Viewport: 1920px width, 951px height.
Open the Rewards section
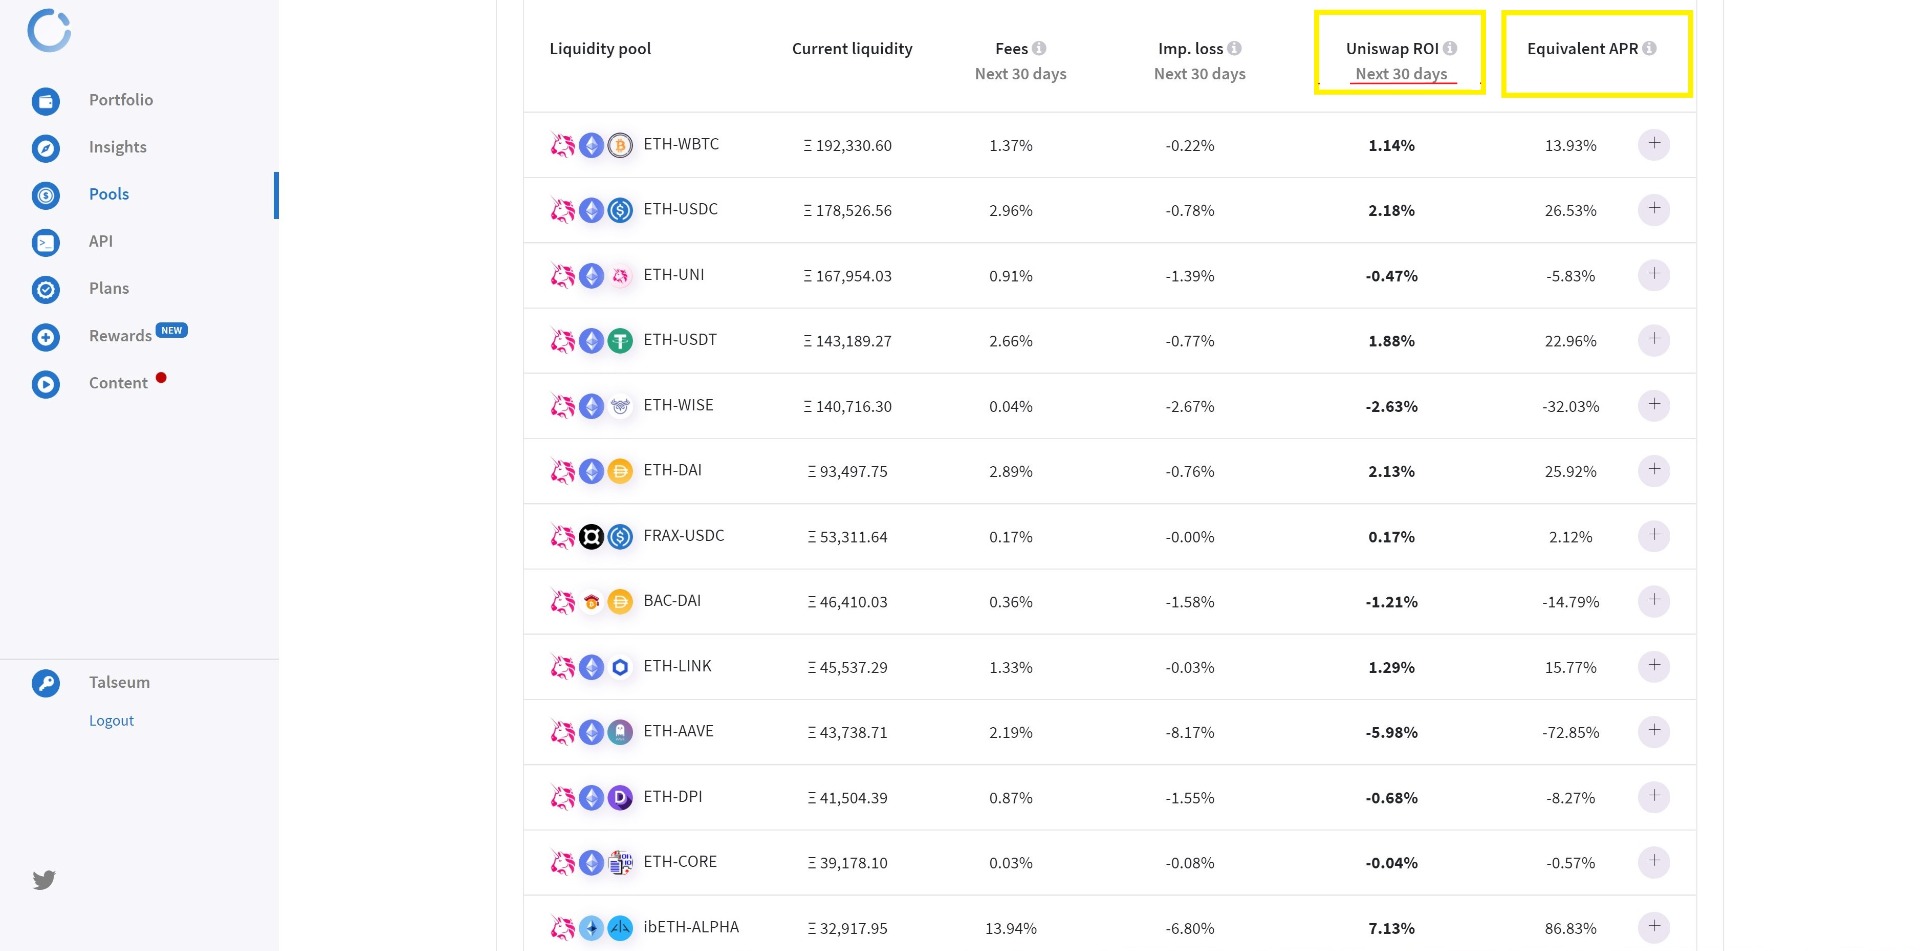[120, 336]
